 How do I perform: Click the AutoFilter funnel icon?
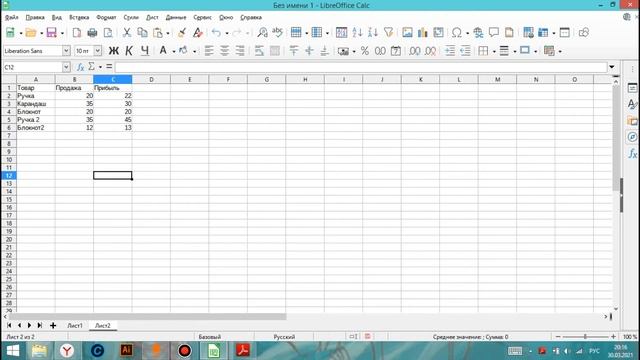point(389,33)
